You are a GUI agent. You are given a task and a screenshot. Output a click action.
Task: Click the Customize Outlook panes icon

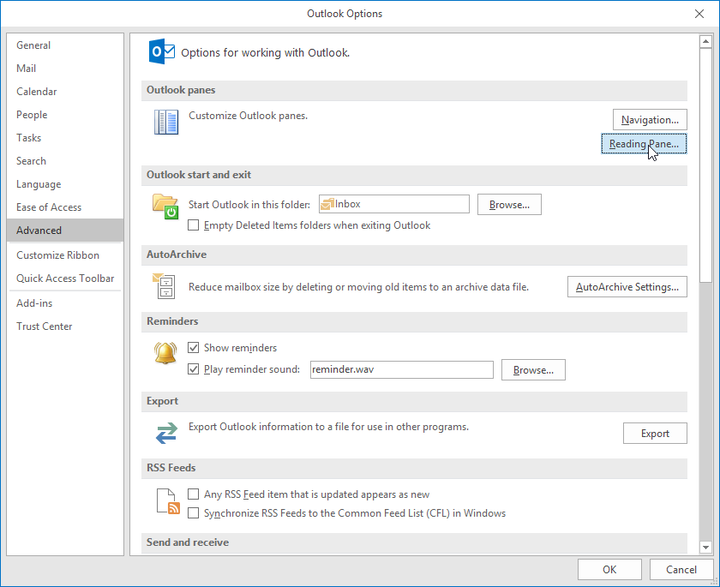[x=166, y=122]
